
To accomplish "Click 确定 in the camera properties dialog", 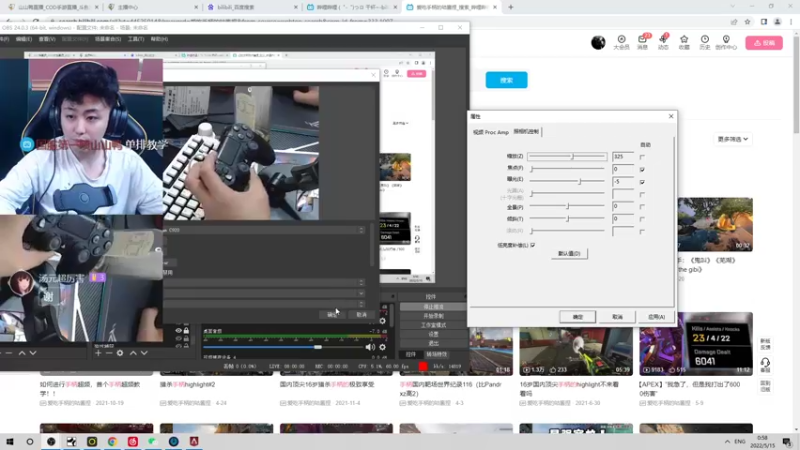I will pyautogui.click(x=578, y=317).
